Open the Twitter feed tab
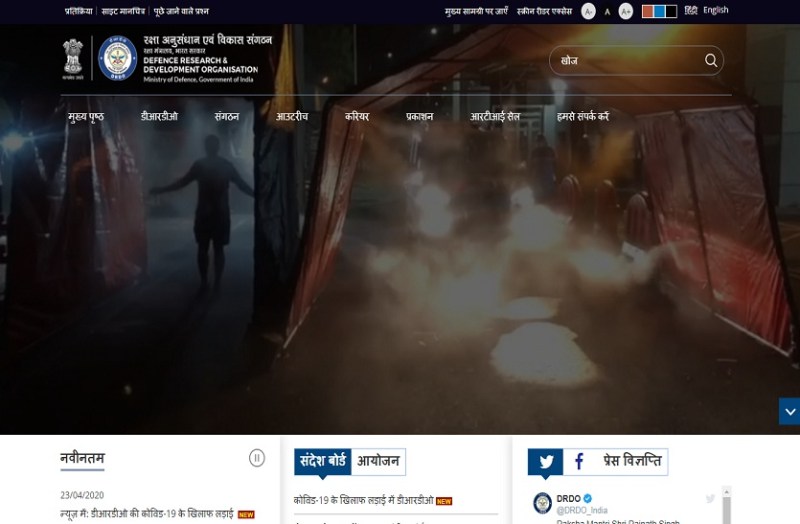This screenshot has height=524, width=800. coord(545,462)
